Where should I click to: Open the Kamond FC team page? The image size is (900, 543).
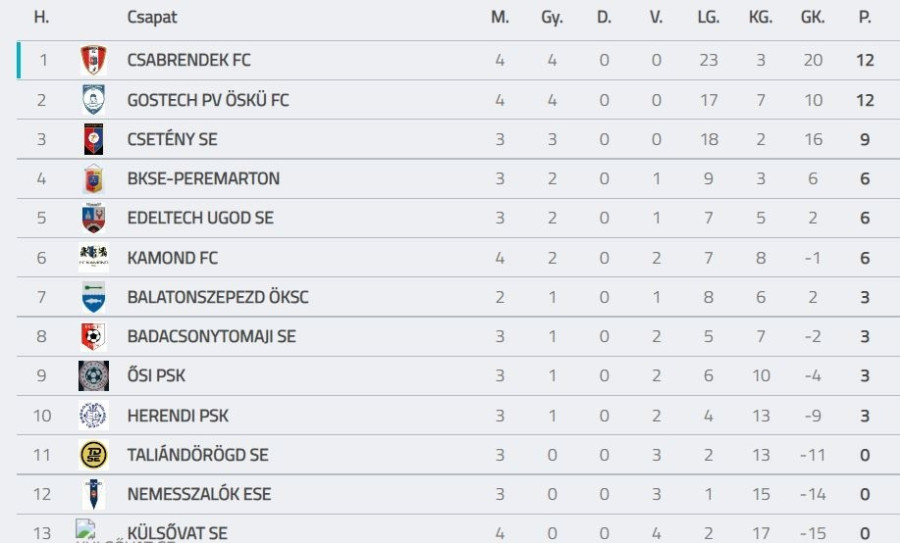(x=172, y=258)
